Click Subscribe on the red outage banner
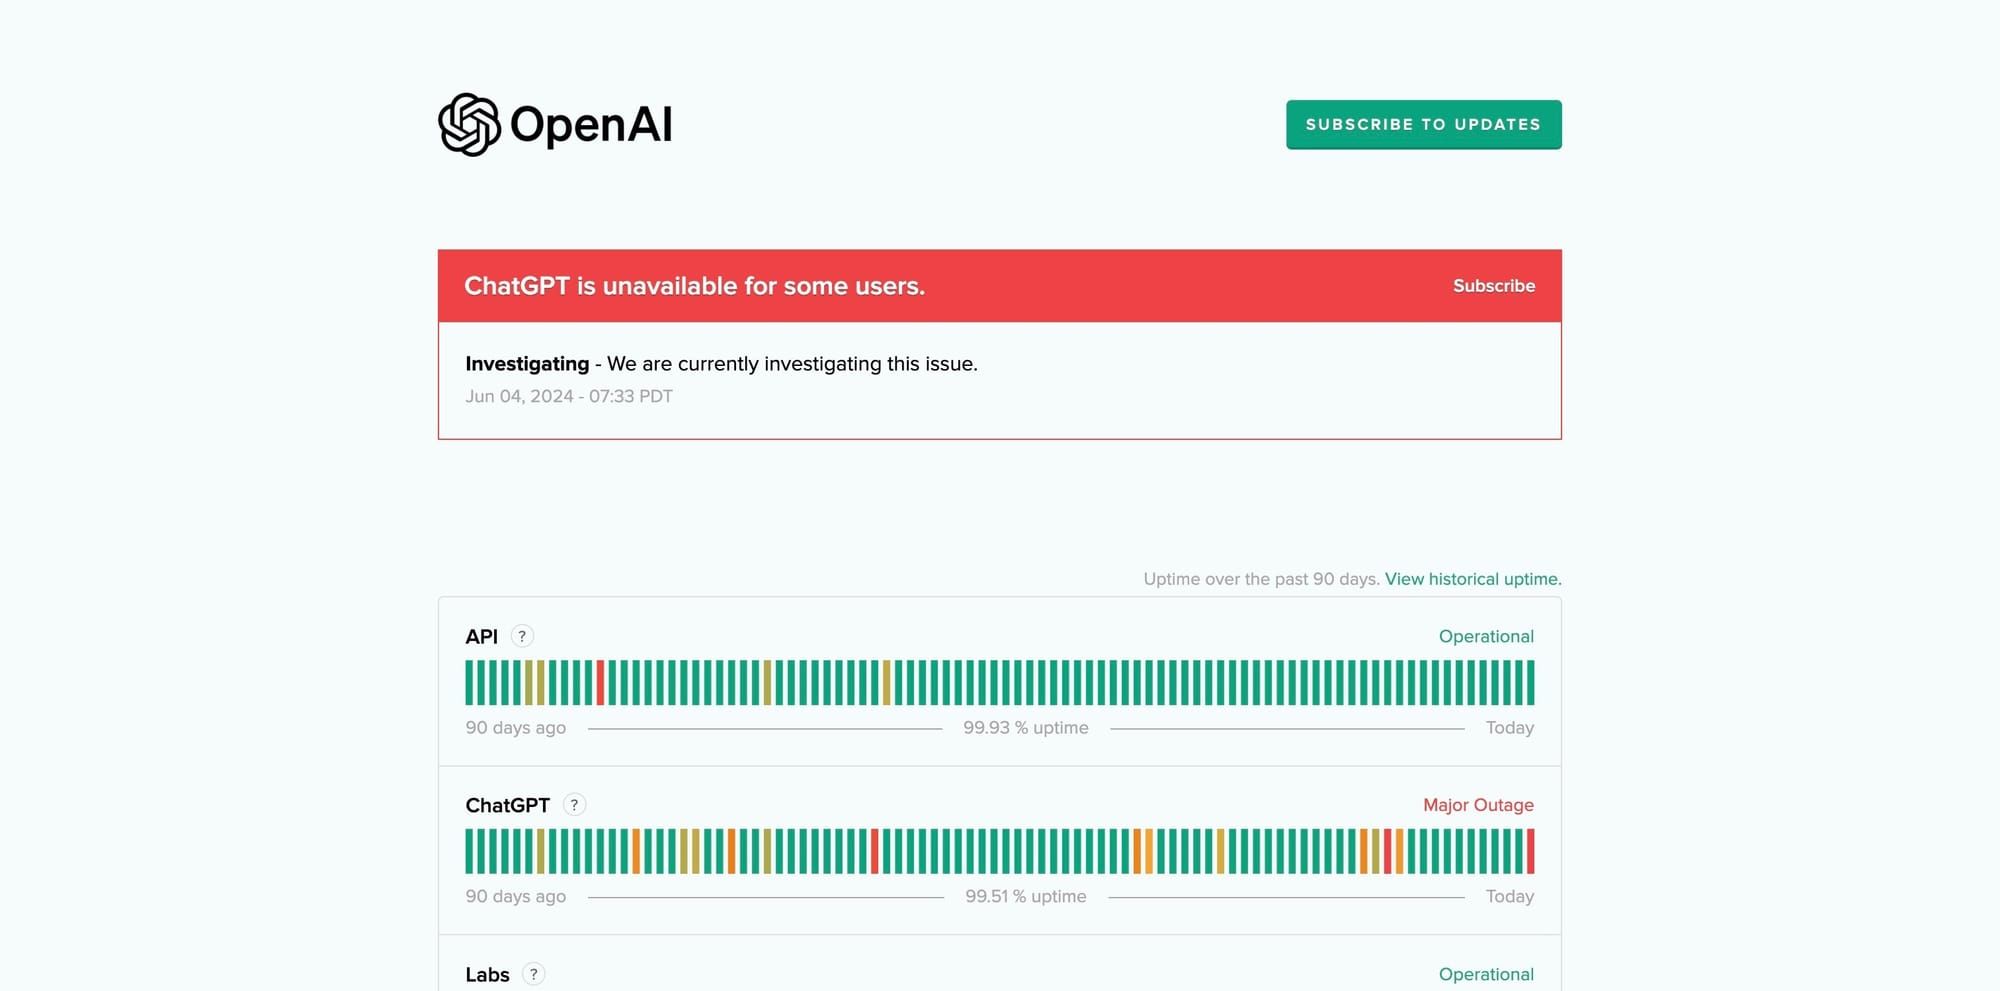 pyautogui.click(x=1493, y=286)
